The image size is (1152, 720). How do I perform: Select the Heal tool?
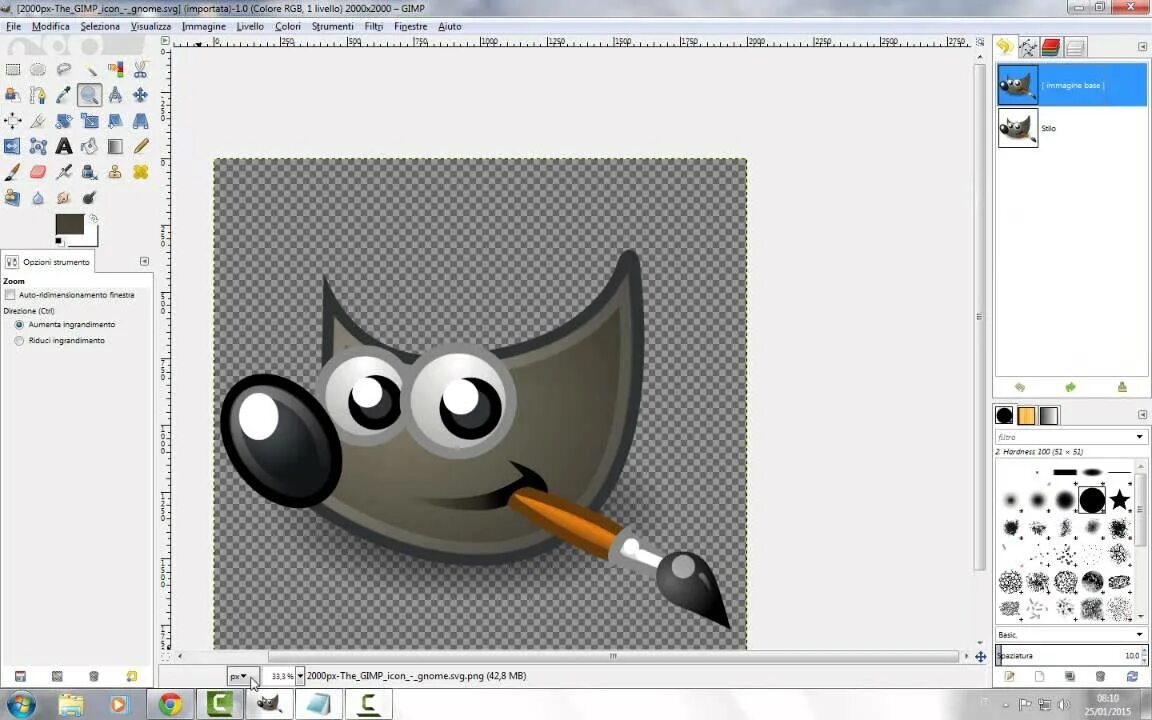pyautogui.click(x=140, y=172)
